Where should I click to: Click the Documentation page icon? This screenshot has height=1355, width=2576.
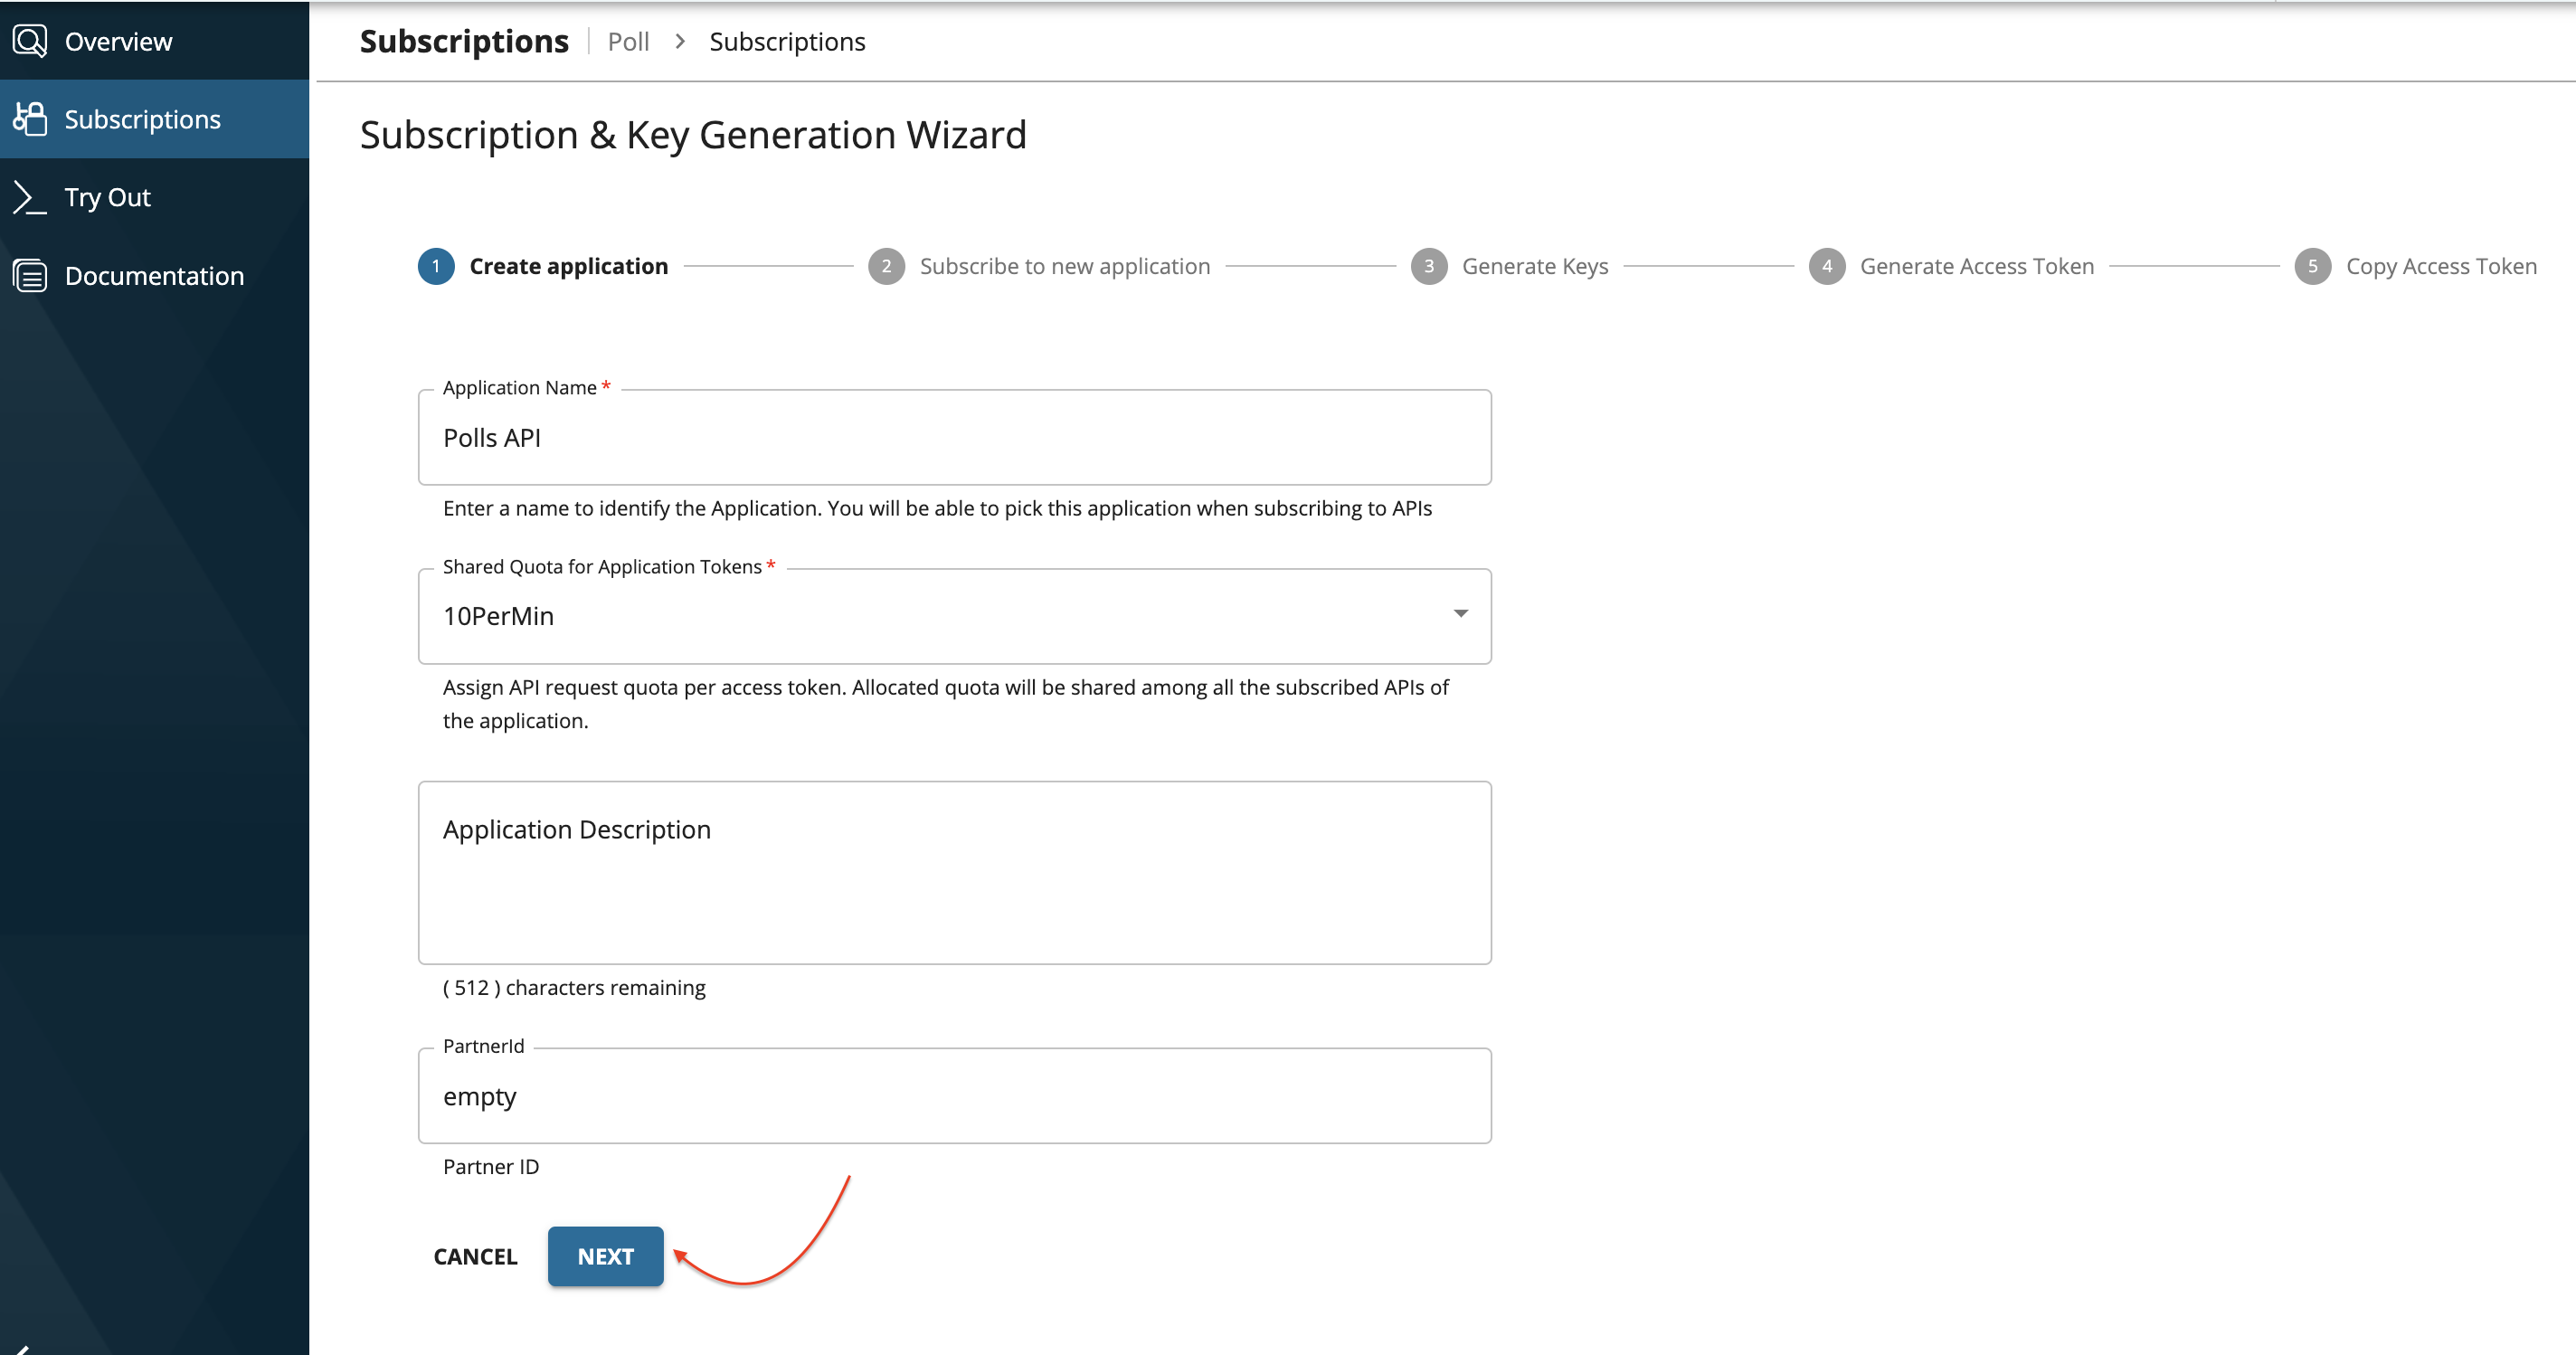pos(30,275)
